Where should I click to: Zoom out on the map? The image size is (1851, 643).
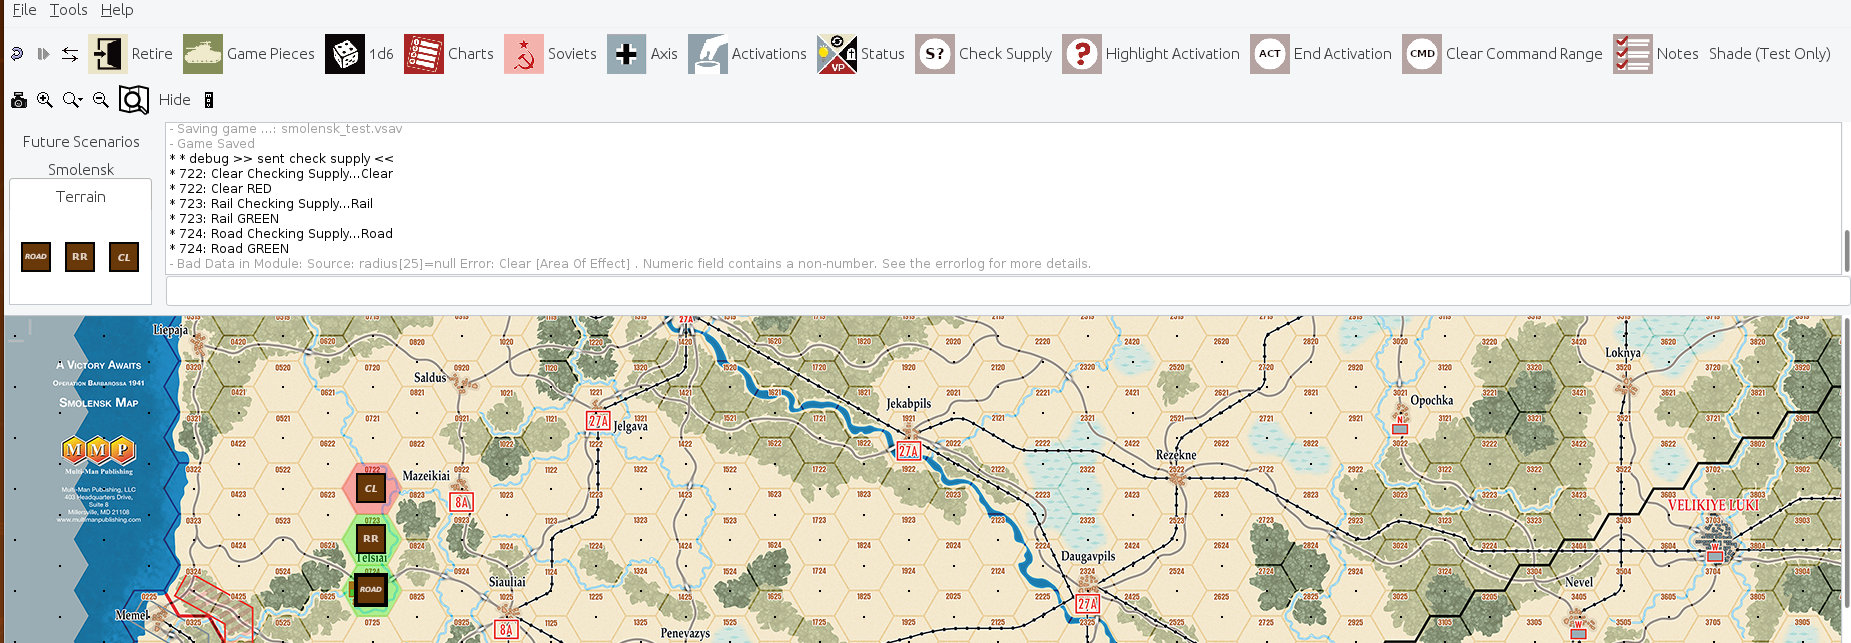click(101, 100)
